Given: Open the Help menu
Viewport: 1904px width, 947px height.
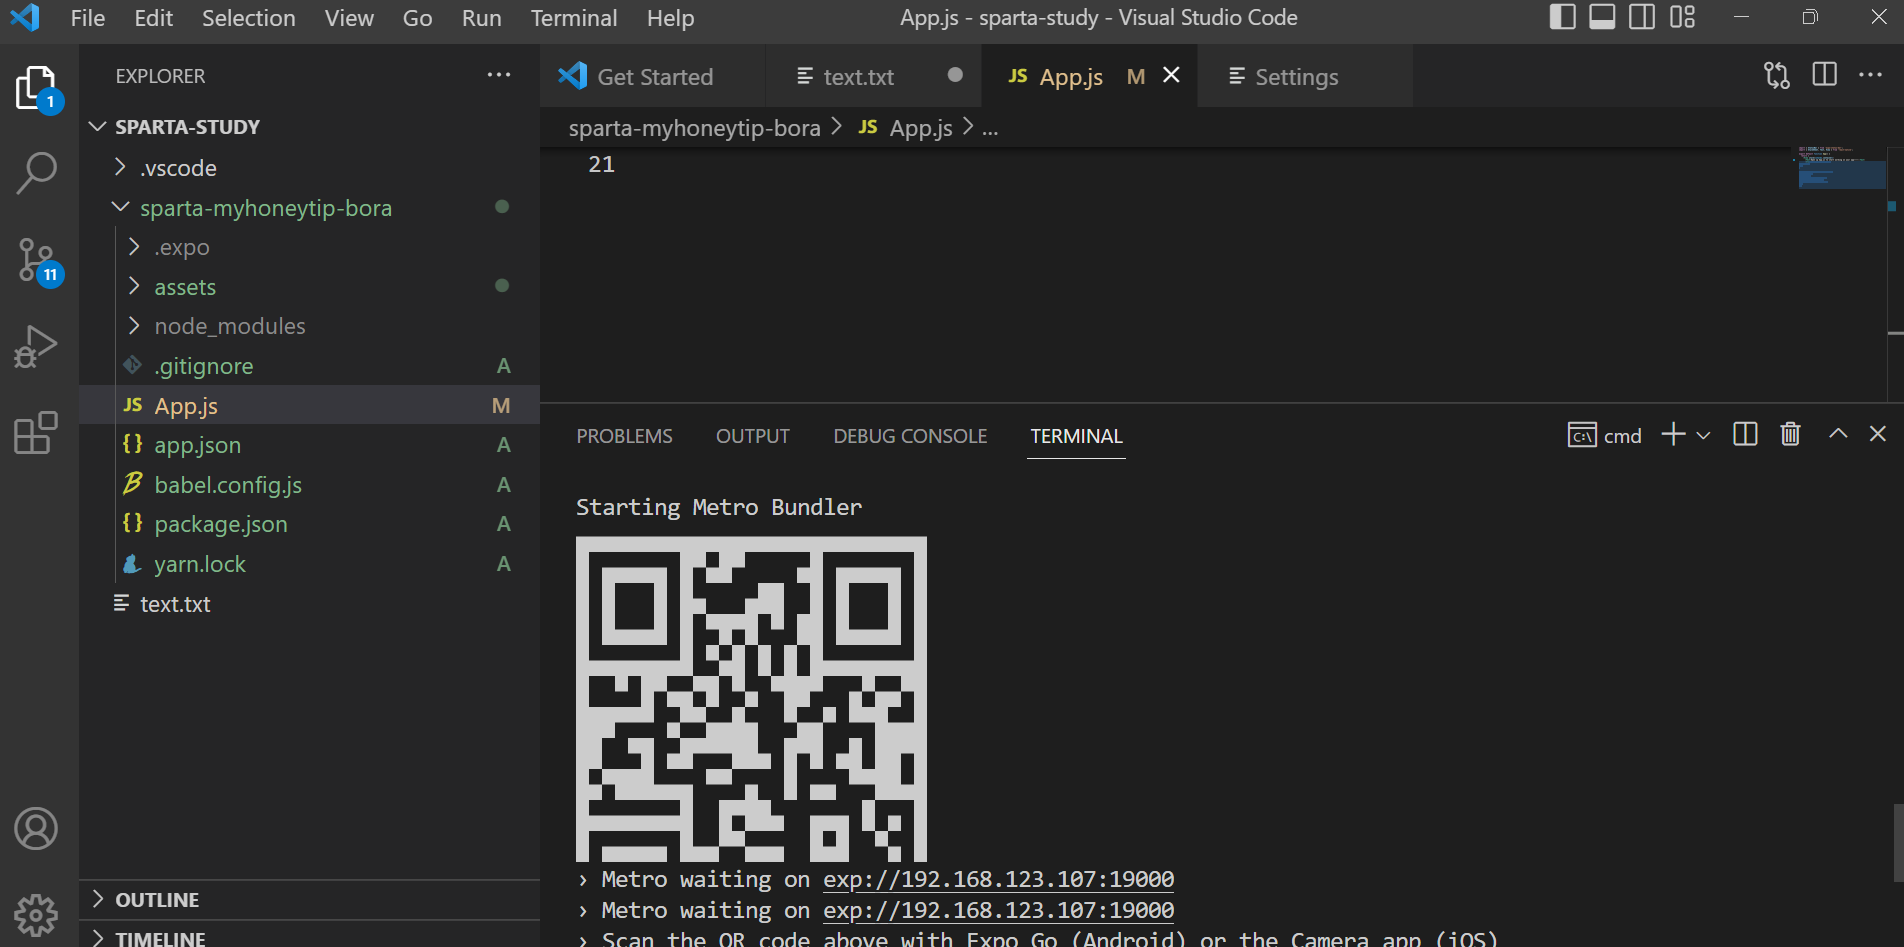Looking at the screenshot, I should click(670, 18).
